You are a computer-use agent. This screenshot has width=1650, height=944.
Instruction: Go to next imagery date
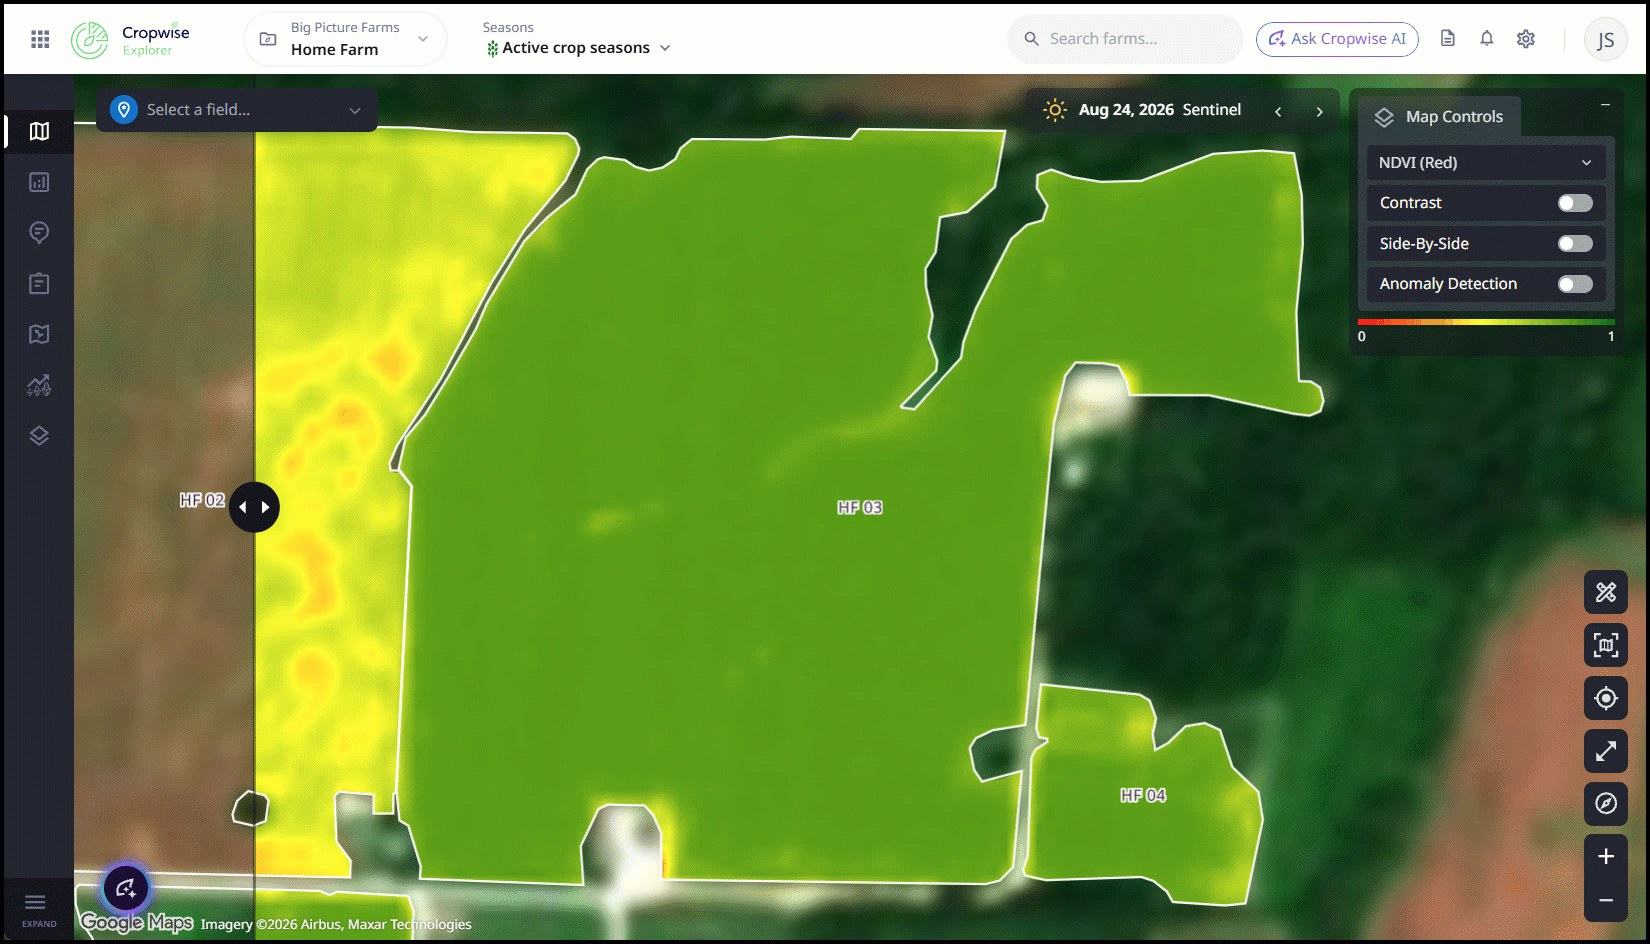pyautogui.click(x=1319, y=111)
